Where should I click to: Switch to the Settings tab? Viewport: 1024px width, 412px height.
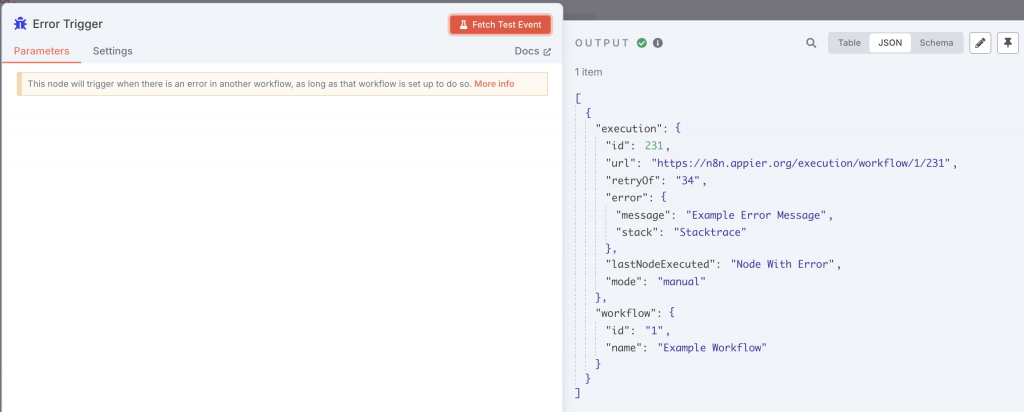[x=112, y=51]
